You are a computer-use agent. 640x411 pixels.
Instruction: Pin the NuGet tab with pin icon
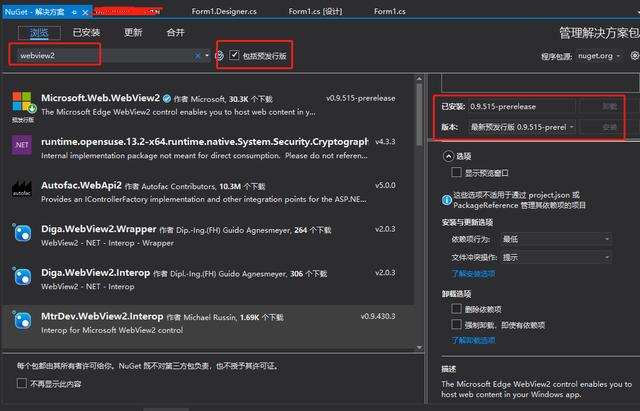point(74,12)
